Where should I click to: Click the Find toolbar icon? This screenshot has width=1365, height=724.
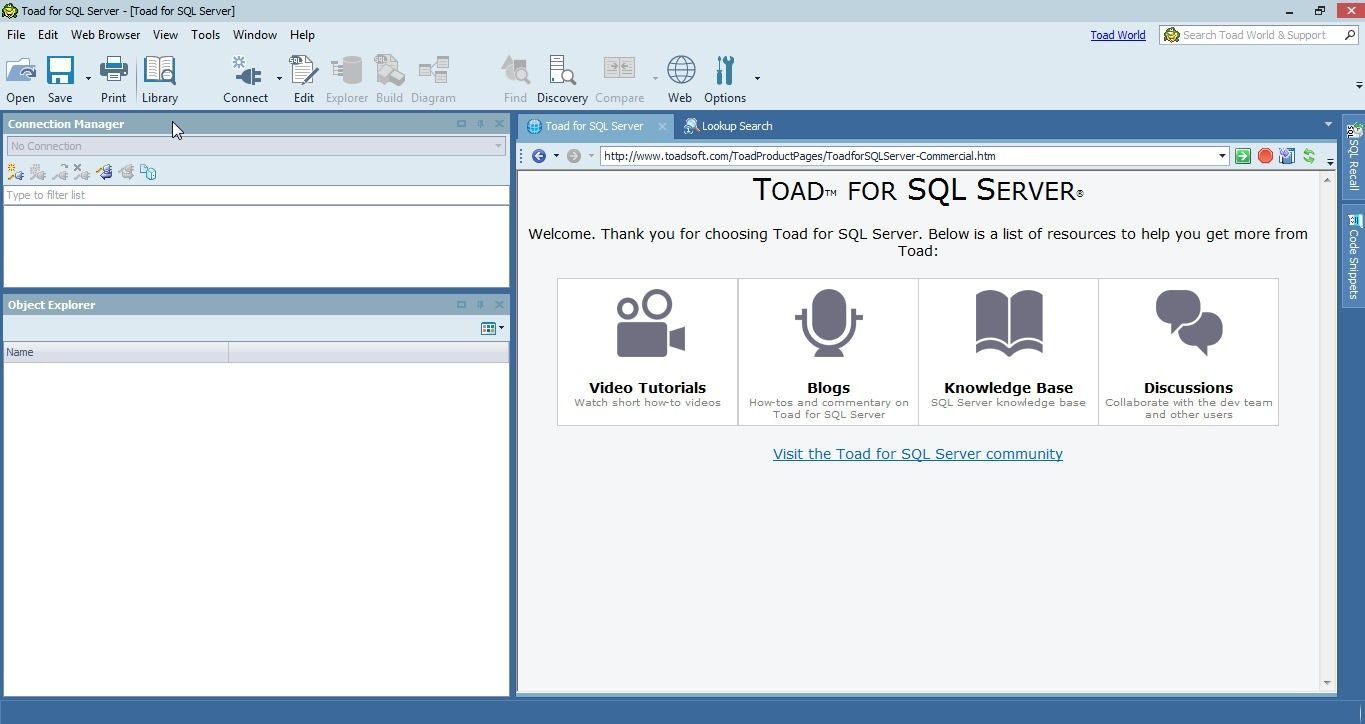coord(515,72)
